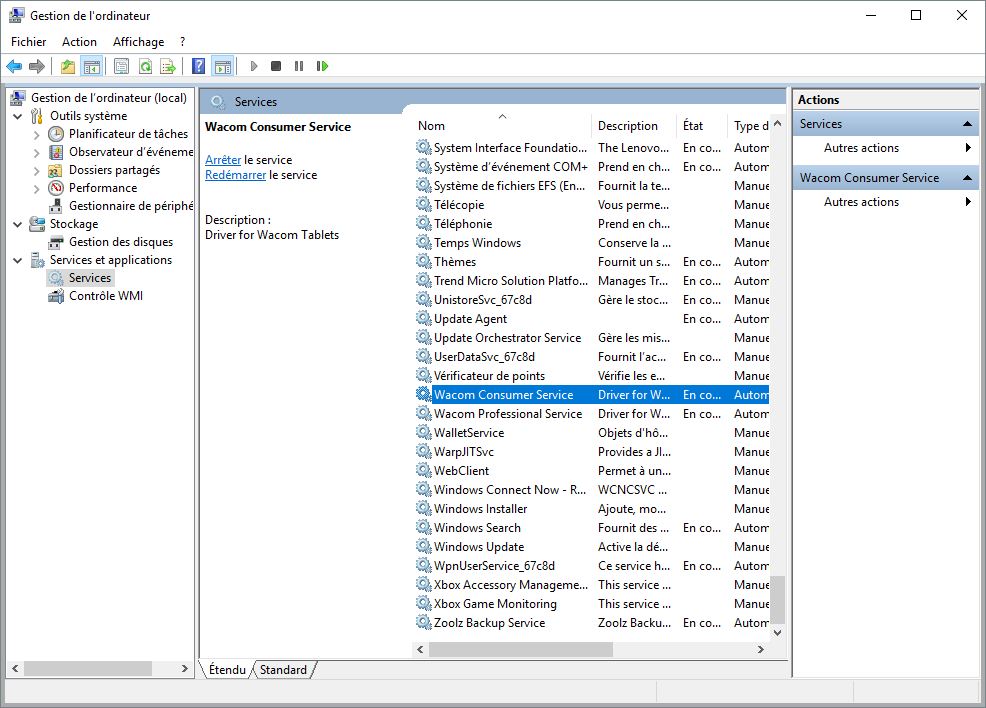
Task: Collapse the Wacom Consumer Service actions section
Action: [968, 179]
